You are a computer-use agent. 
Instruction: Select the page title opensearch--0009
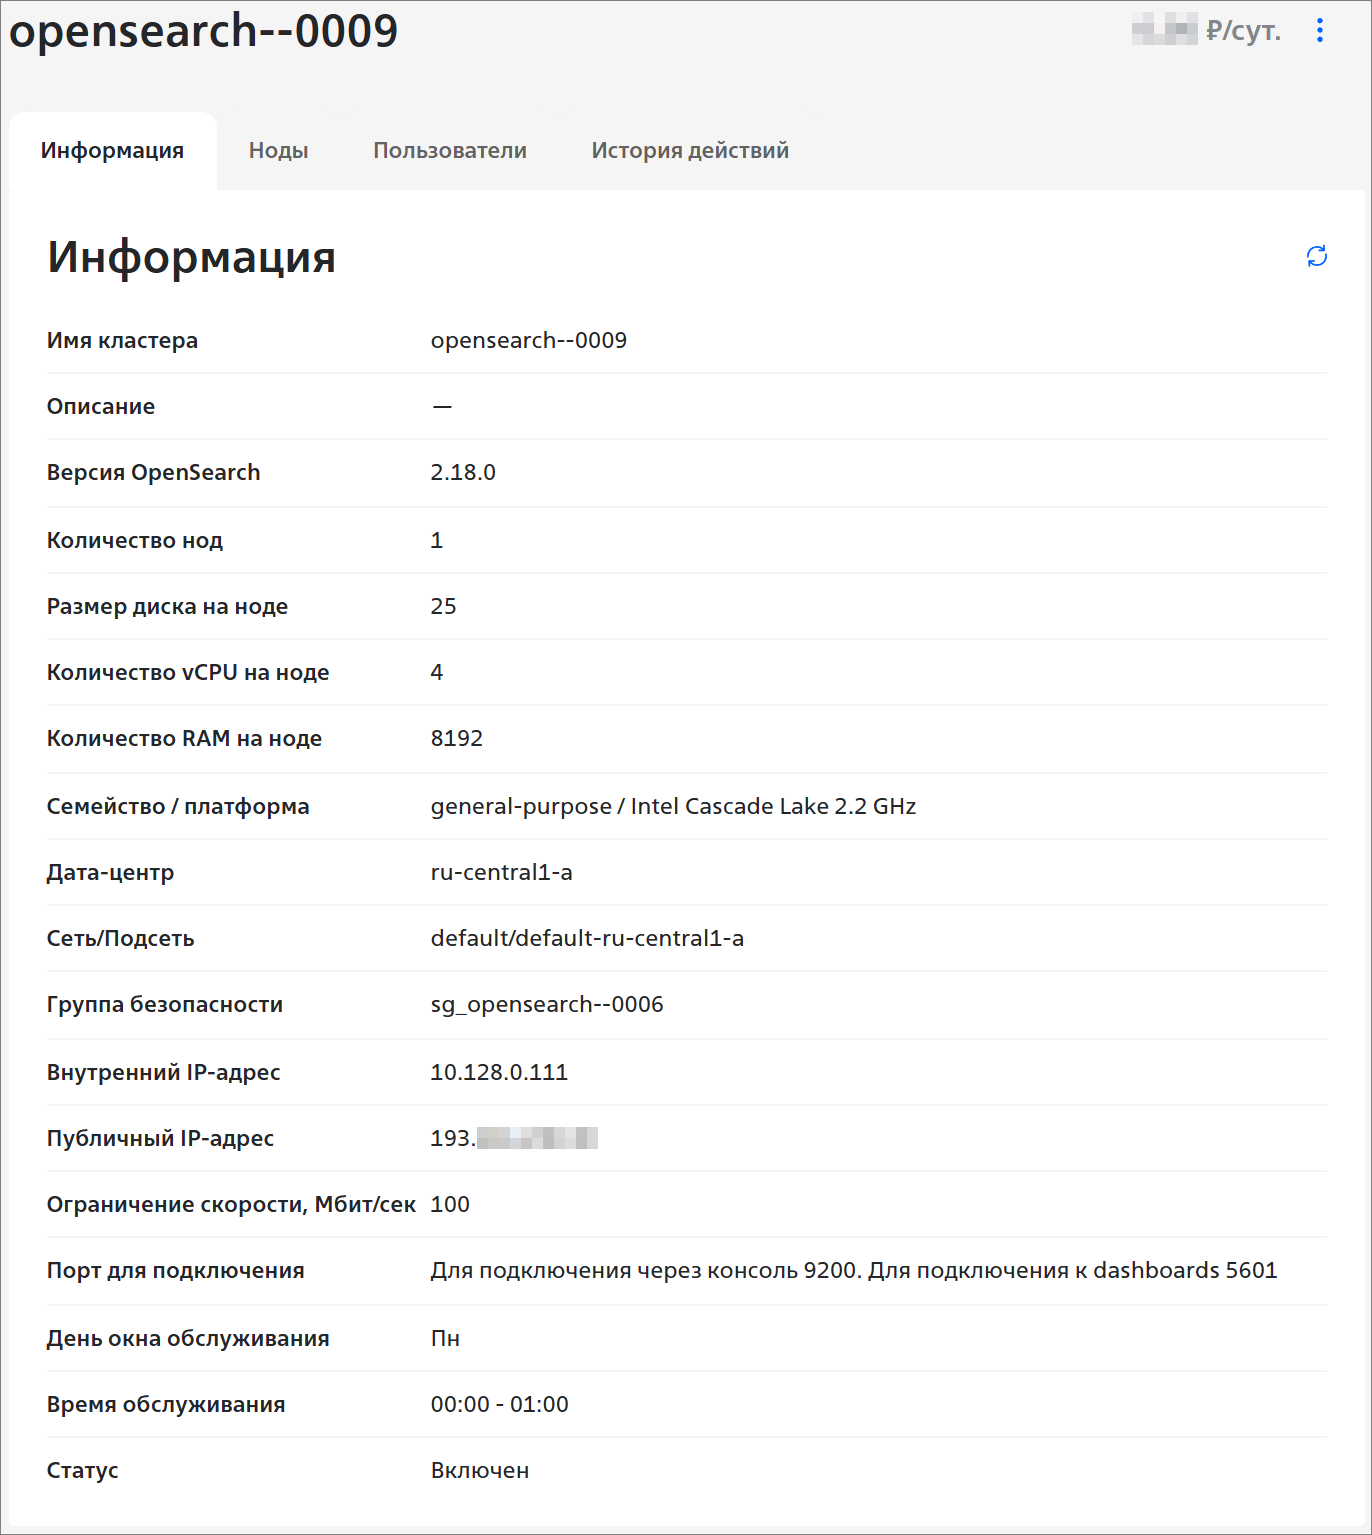(204, 31)
